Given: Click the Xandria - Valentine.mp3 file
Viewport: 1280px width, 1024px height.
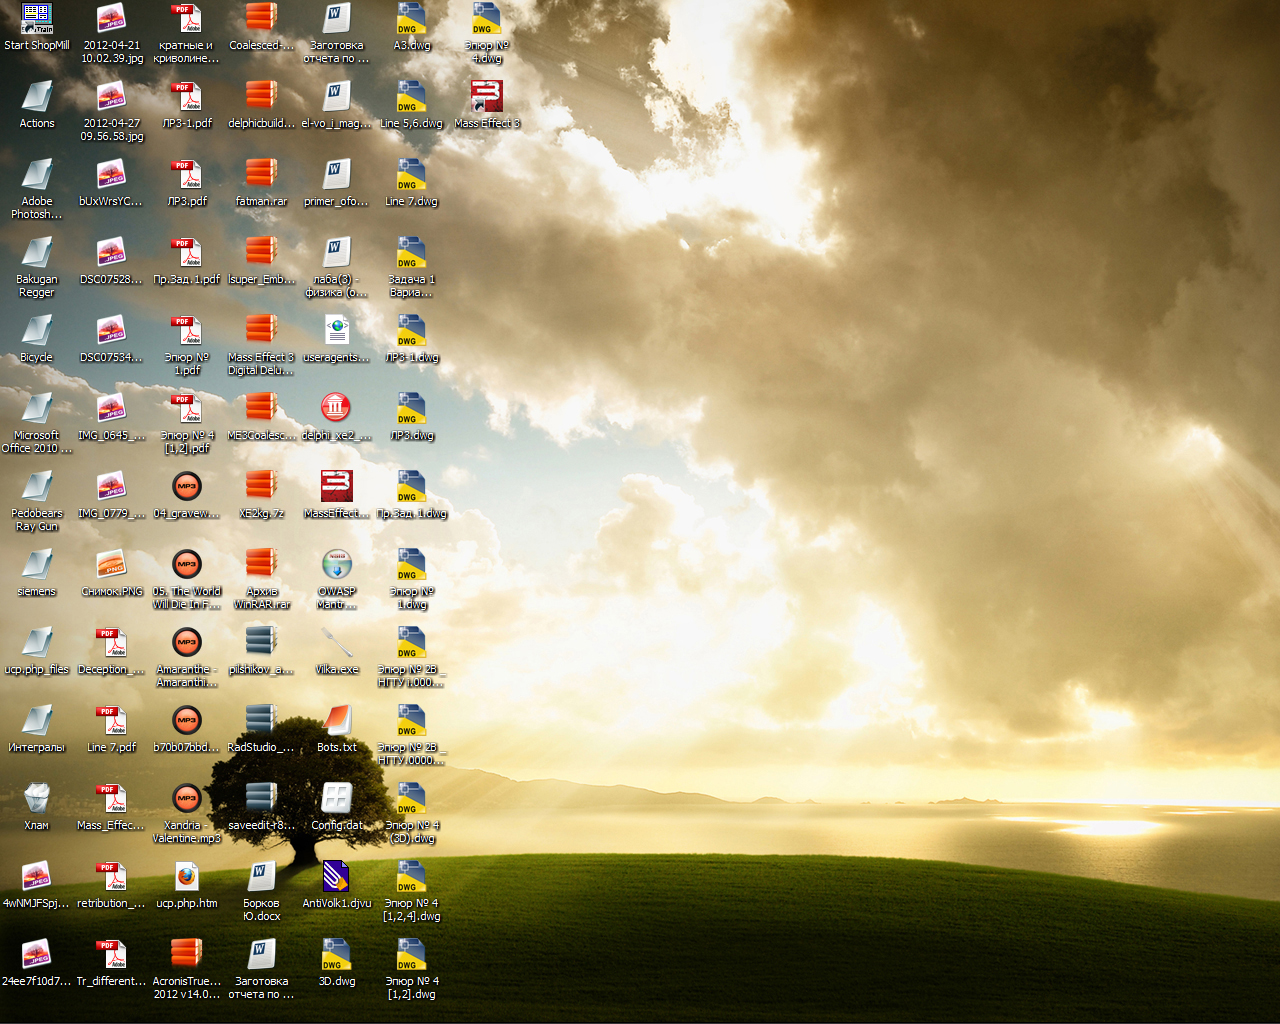Looking at the screenshot, I should pos(187,813).
